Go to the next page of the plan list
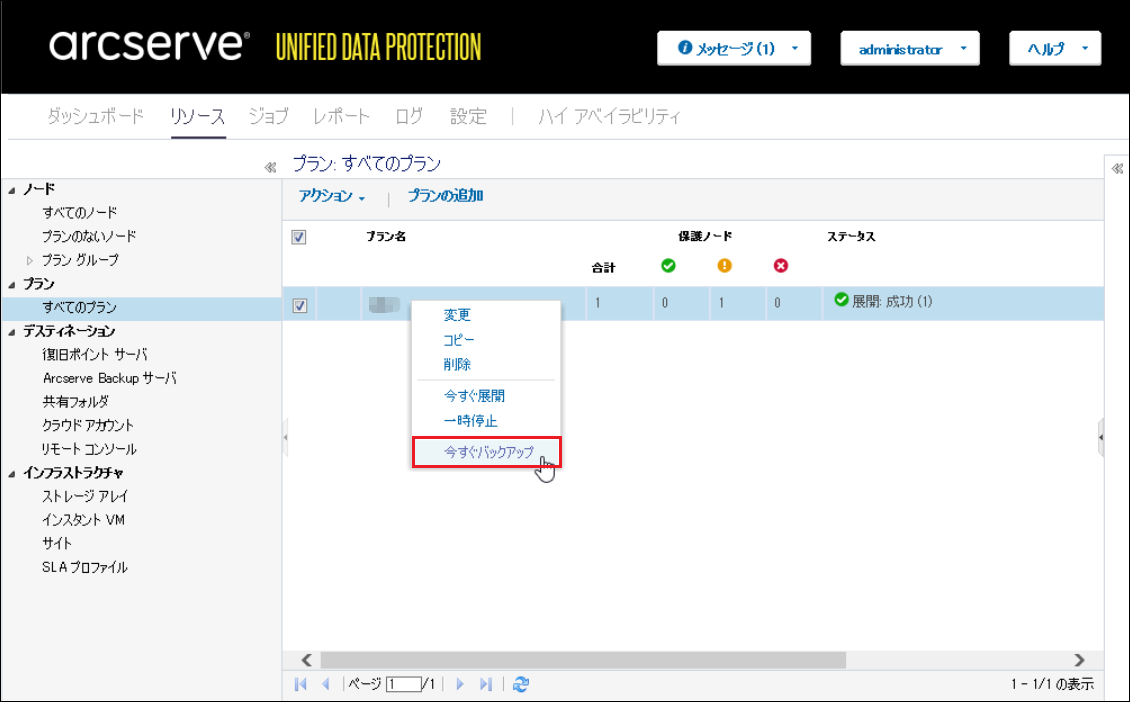Screen dimensions: 1130x702 click(460, 684)
